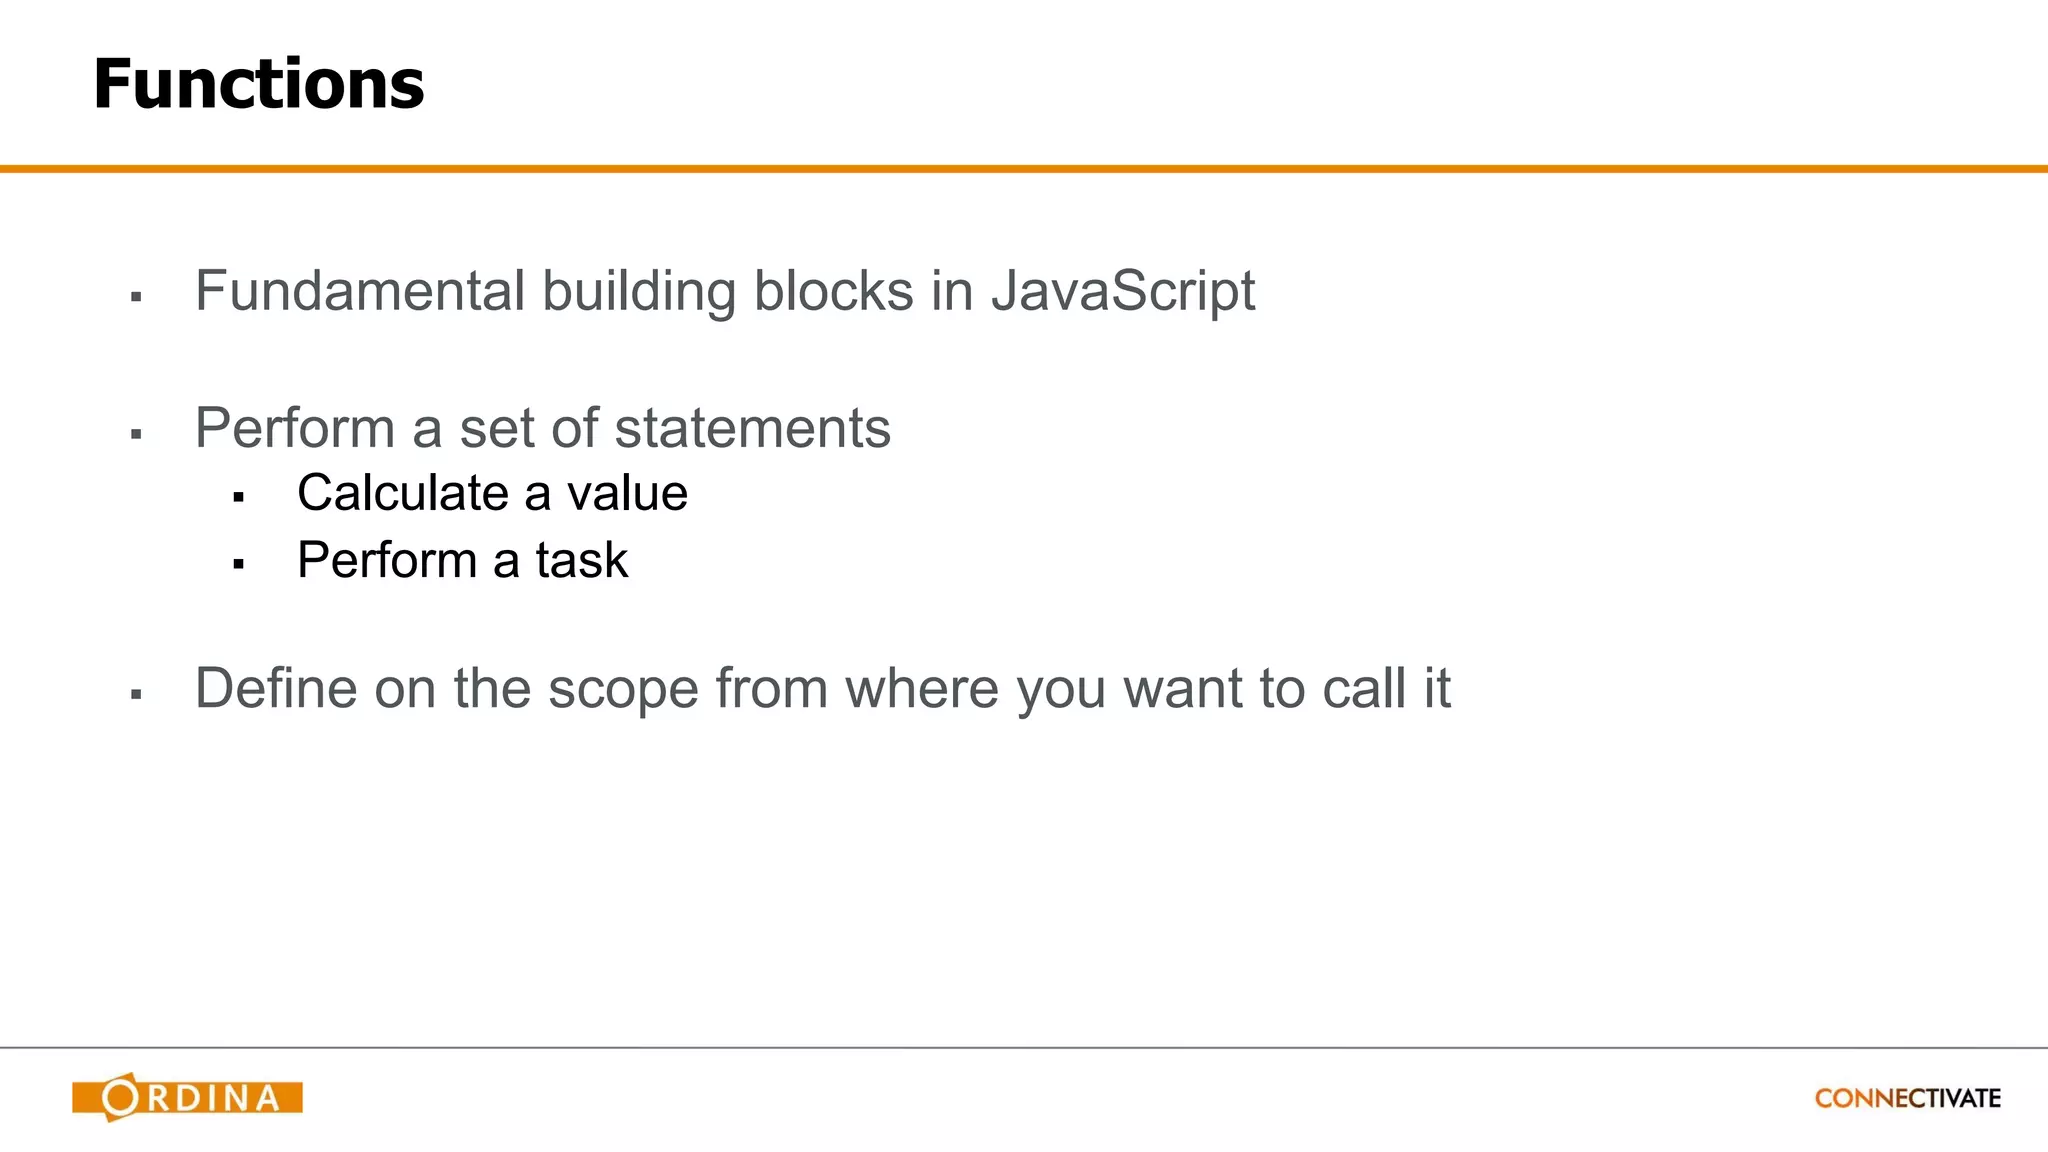Screen dimensions: 2048x1152
Task: Click the Connectivate logo
Action: pos(1907,1098)
